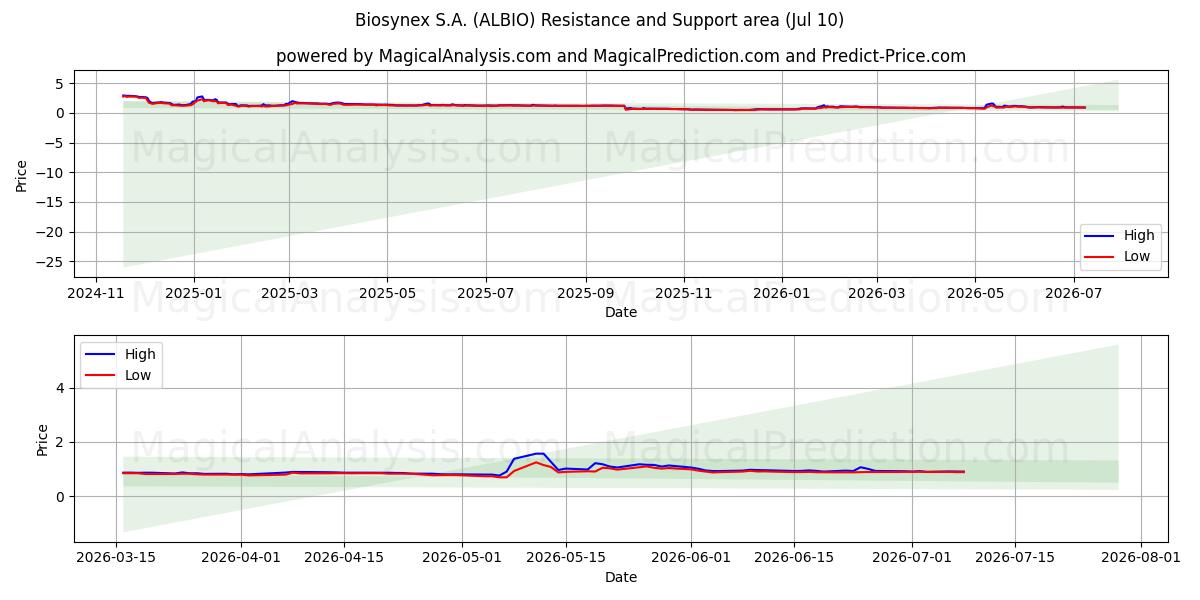Click the top chart x-axis label '2025-03'
Screen dimensions: 1200x600
point(289,294)
